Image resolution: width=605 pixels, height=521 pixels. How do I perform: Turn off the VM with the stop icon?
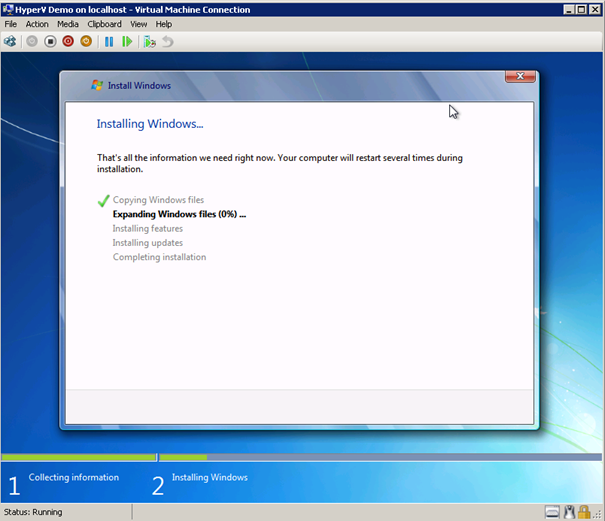(50, 41)
